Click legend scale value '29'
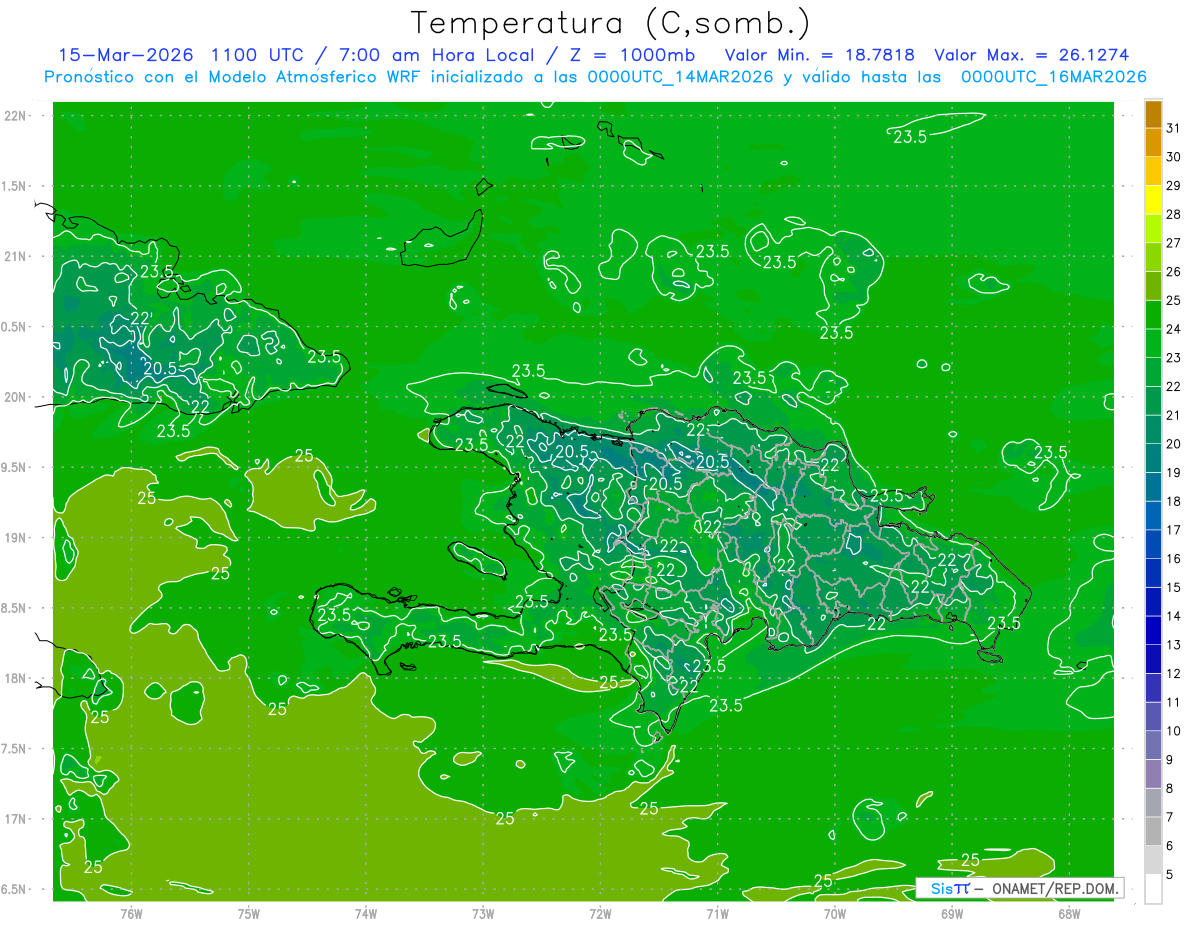The width and height of the screenshot is (1200, 927). 1173,185
